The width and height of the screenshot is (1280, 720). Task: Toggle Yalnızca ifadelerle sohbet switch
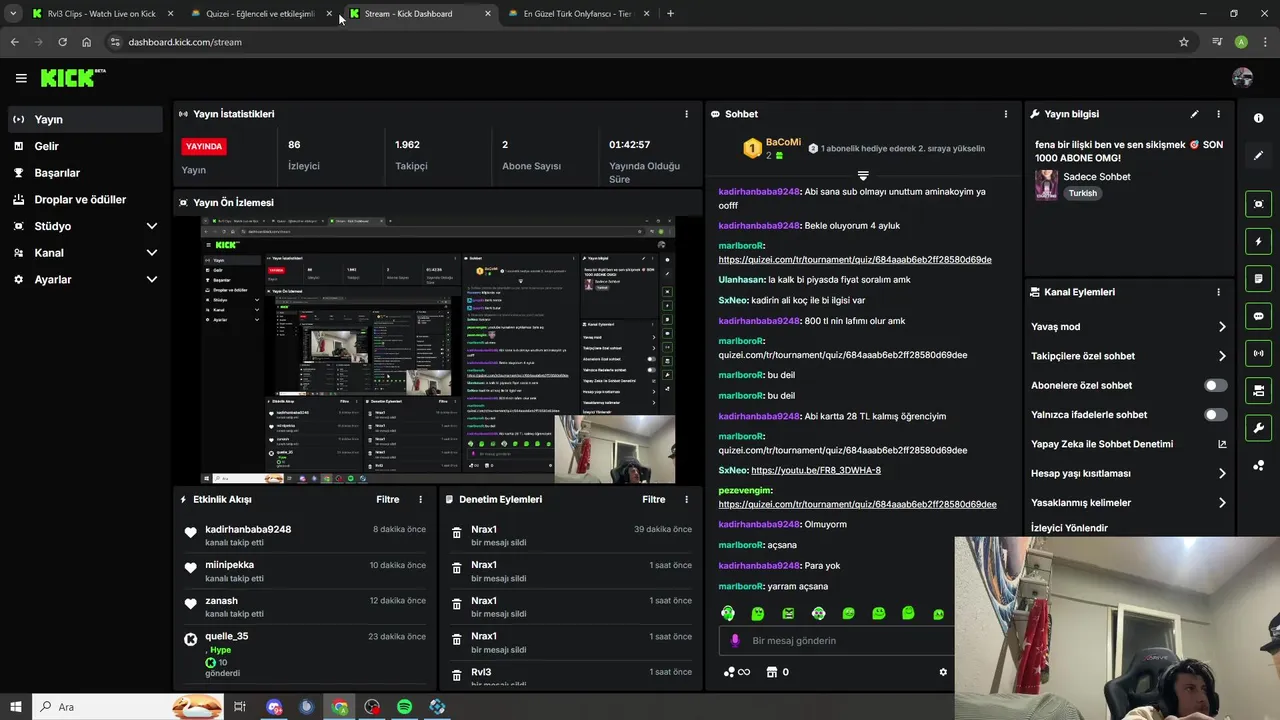(1216, 414)
